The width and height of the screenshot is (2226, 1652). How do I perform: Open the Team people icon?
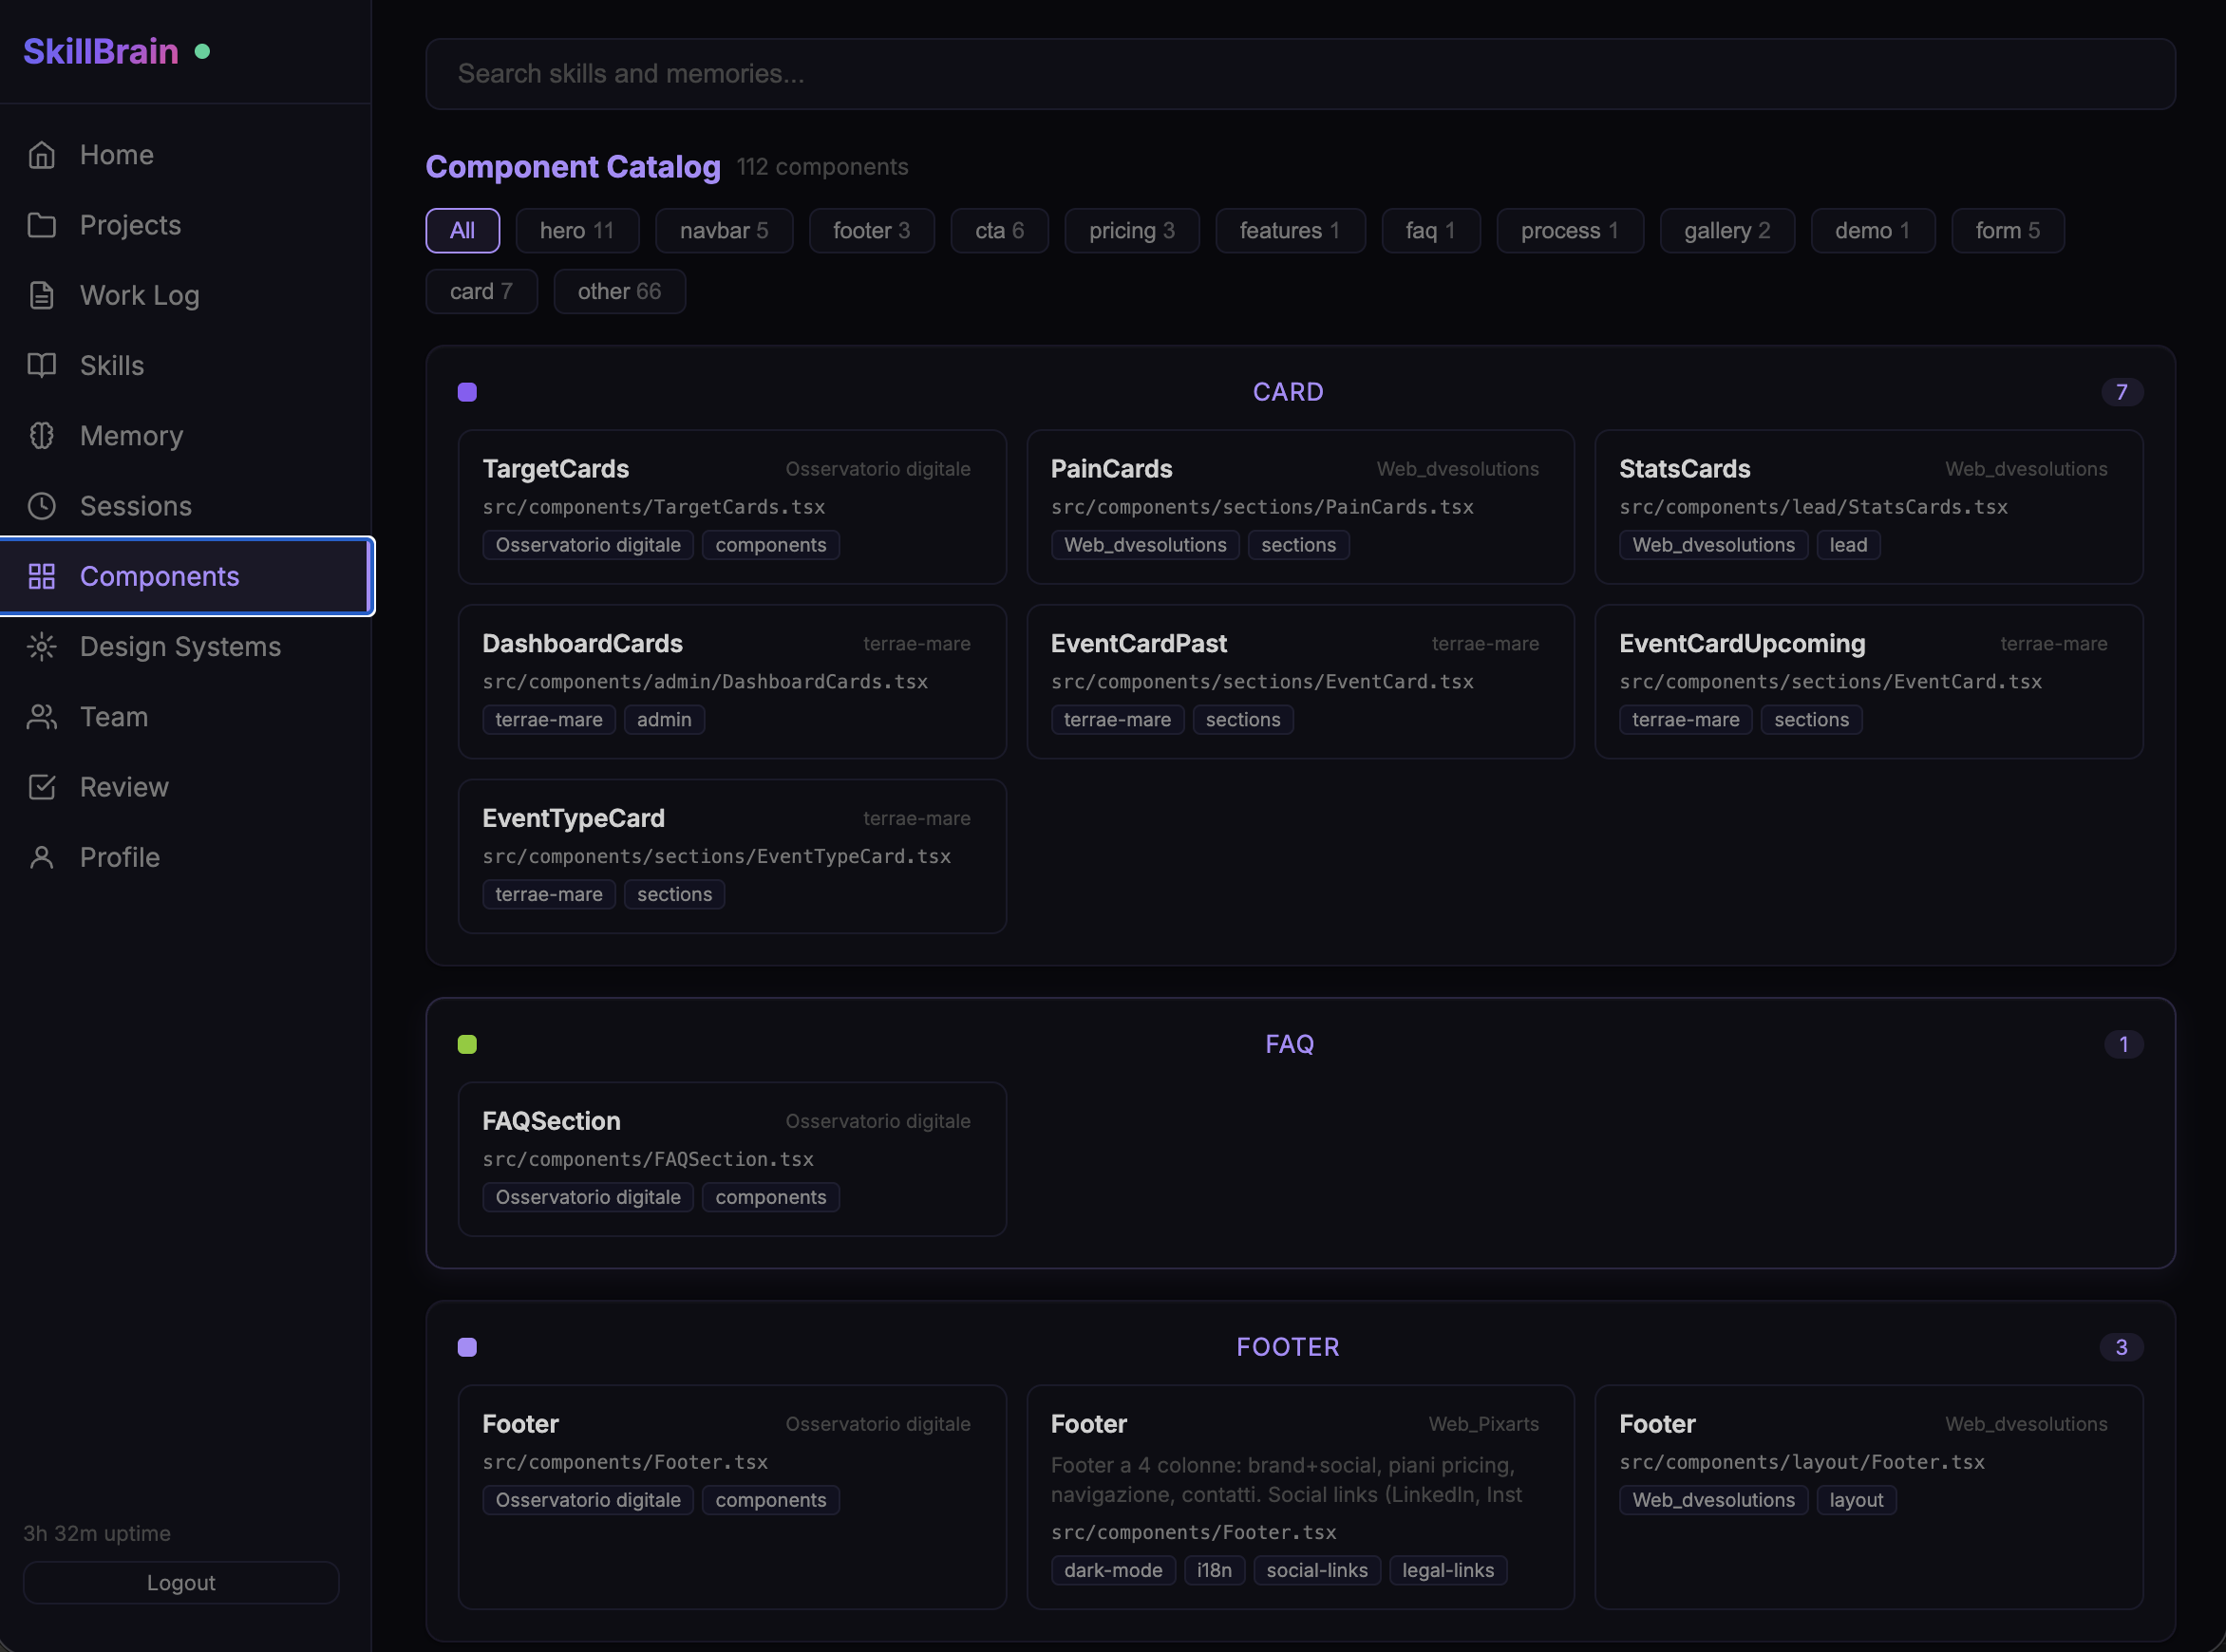point(42,716)
